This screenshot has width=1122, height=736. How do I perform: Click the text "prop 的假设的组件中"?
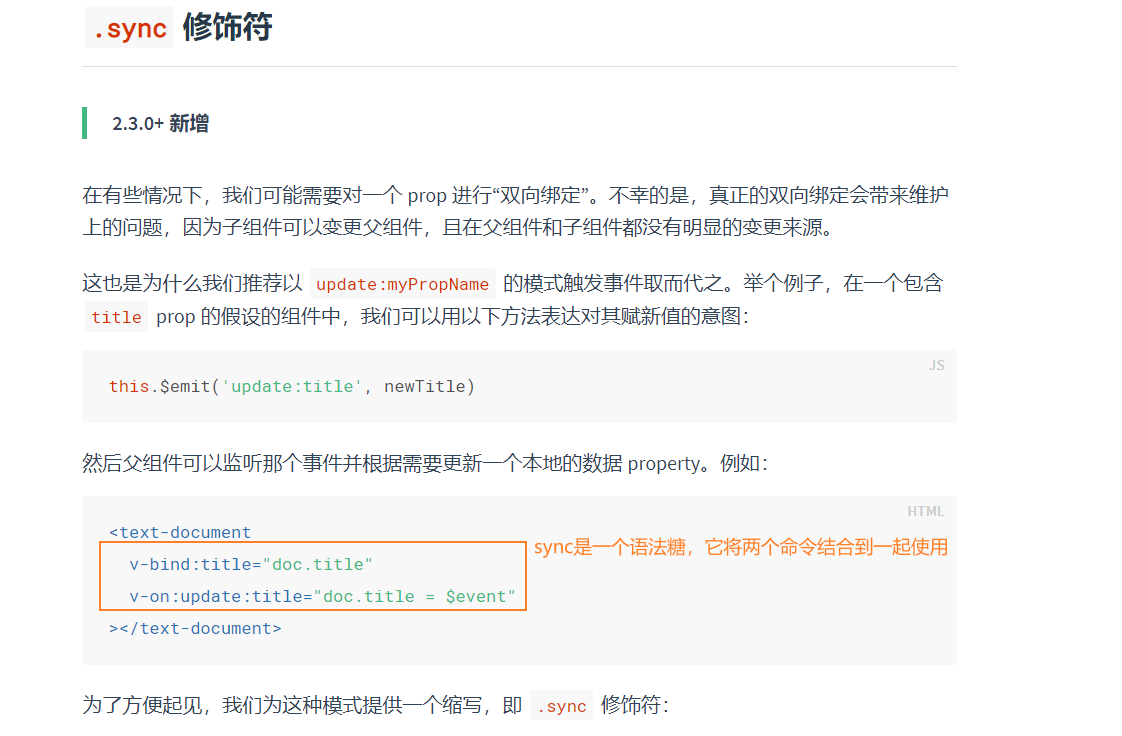[248, 316]
